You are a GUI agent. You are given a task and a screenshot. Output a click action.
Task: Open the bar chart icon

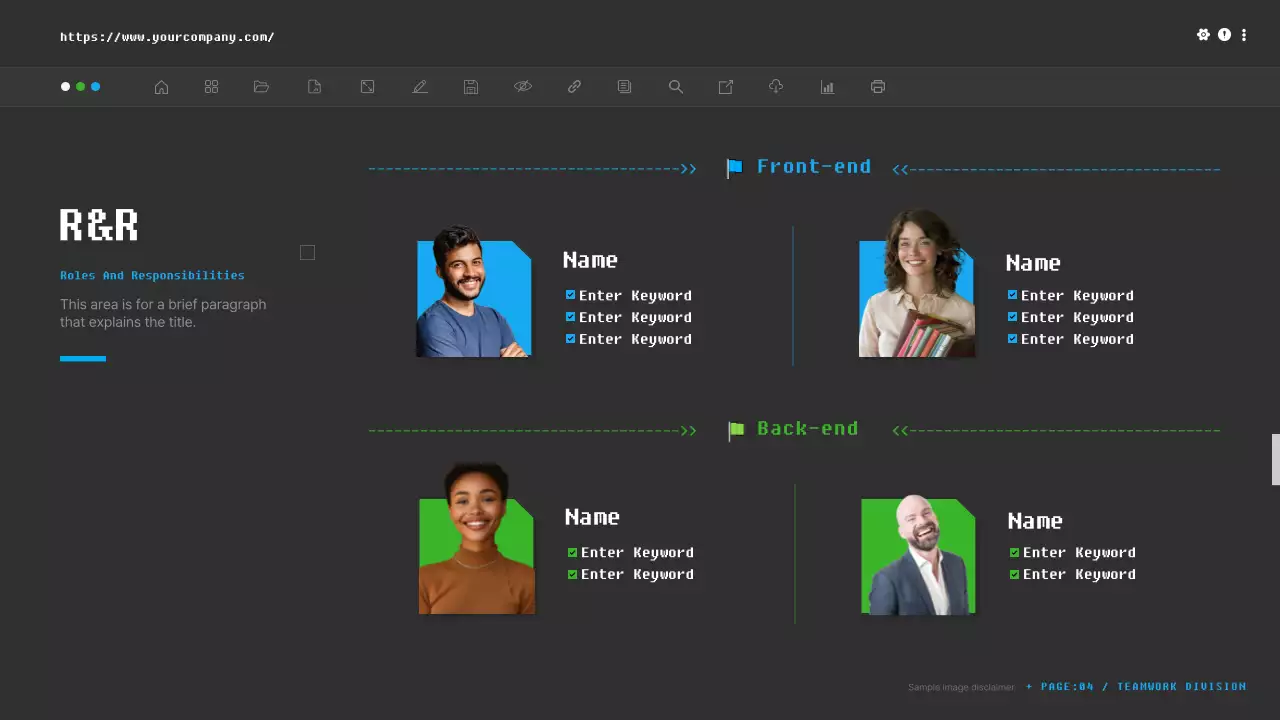coord(827,87)
